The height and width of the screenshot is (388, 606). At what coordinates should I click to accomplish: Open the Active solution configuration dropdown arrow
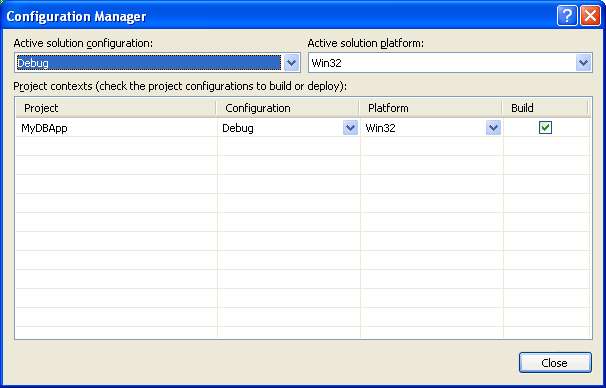coord(292,63)
